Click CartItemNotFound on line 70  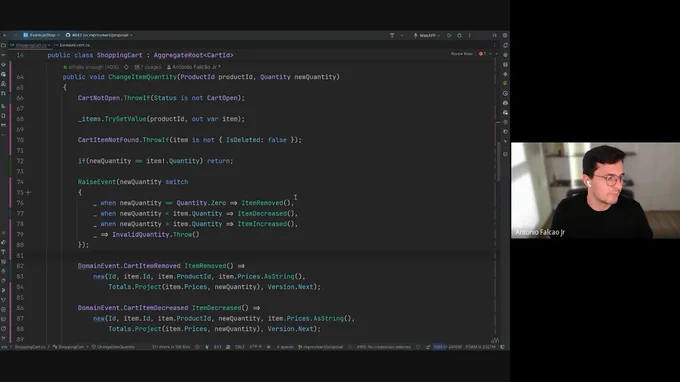[x=108, y=140]
